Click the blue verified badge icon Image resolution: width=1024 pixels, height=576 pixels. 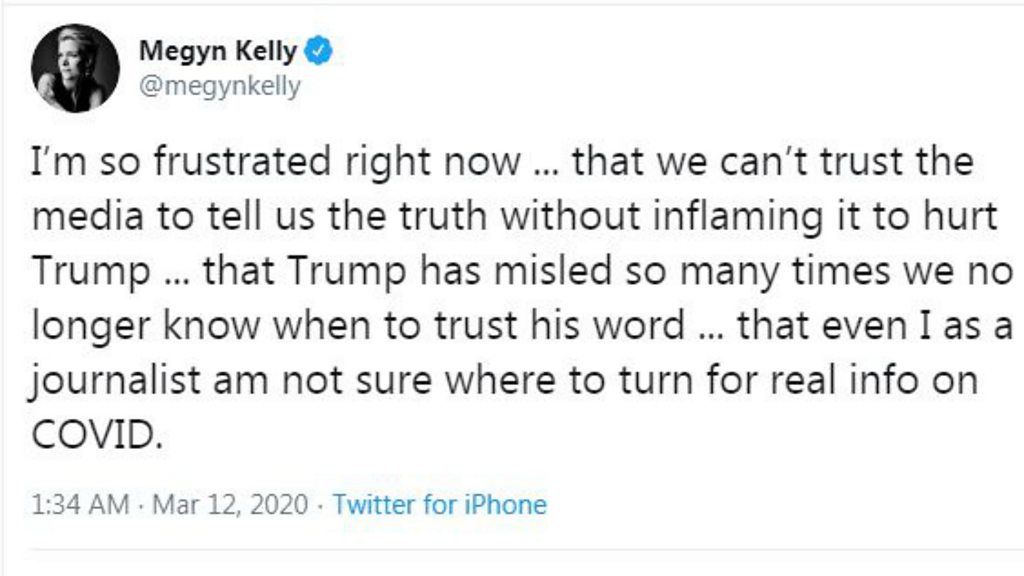319,51
